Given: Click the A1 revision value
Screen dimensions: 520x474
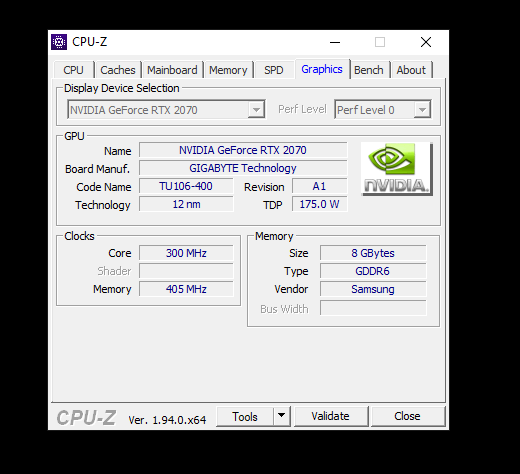Looking at the screenshot, I should [320, 186].
